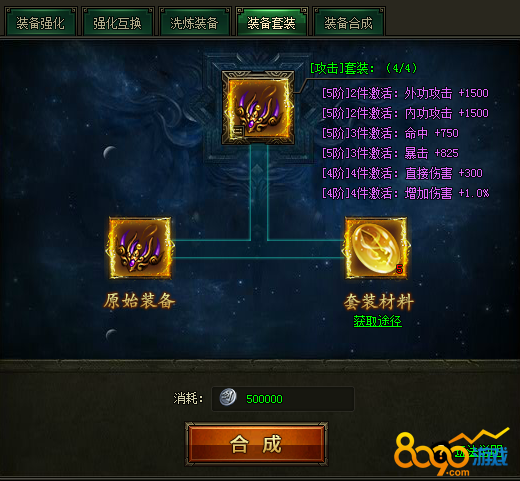Go to the 装备合成 tab
The width and height of the screenshot is (520, 481).
click(x=348, y=22)
